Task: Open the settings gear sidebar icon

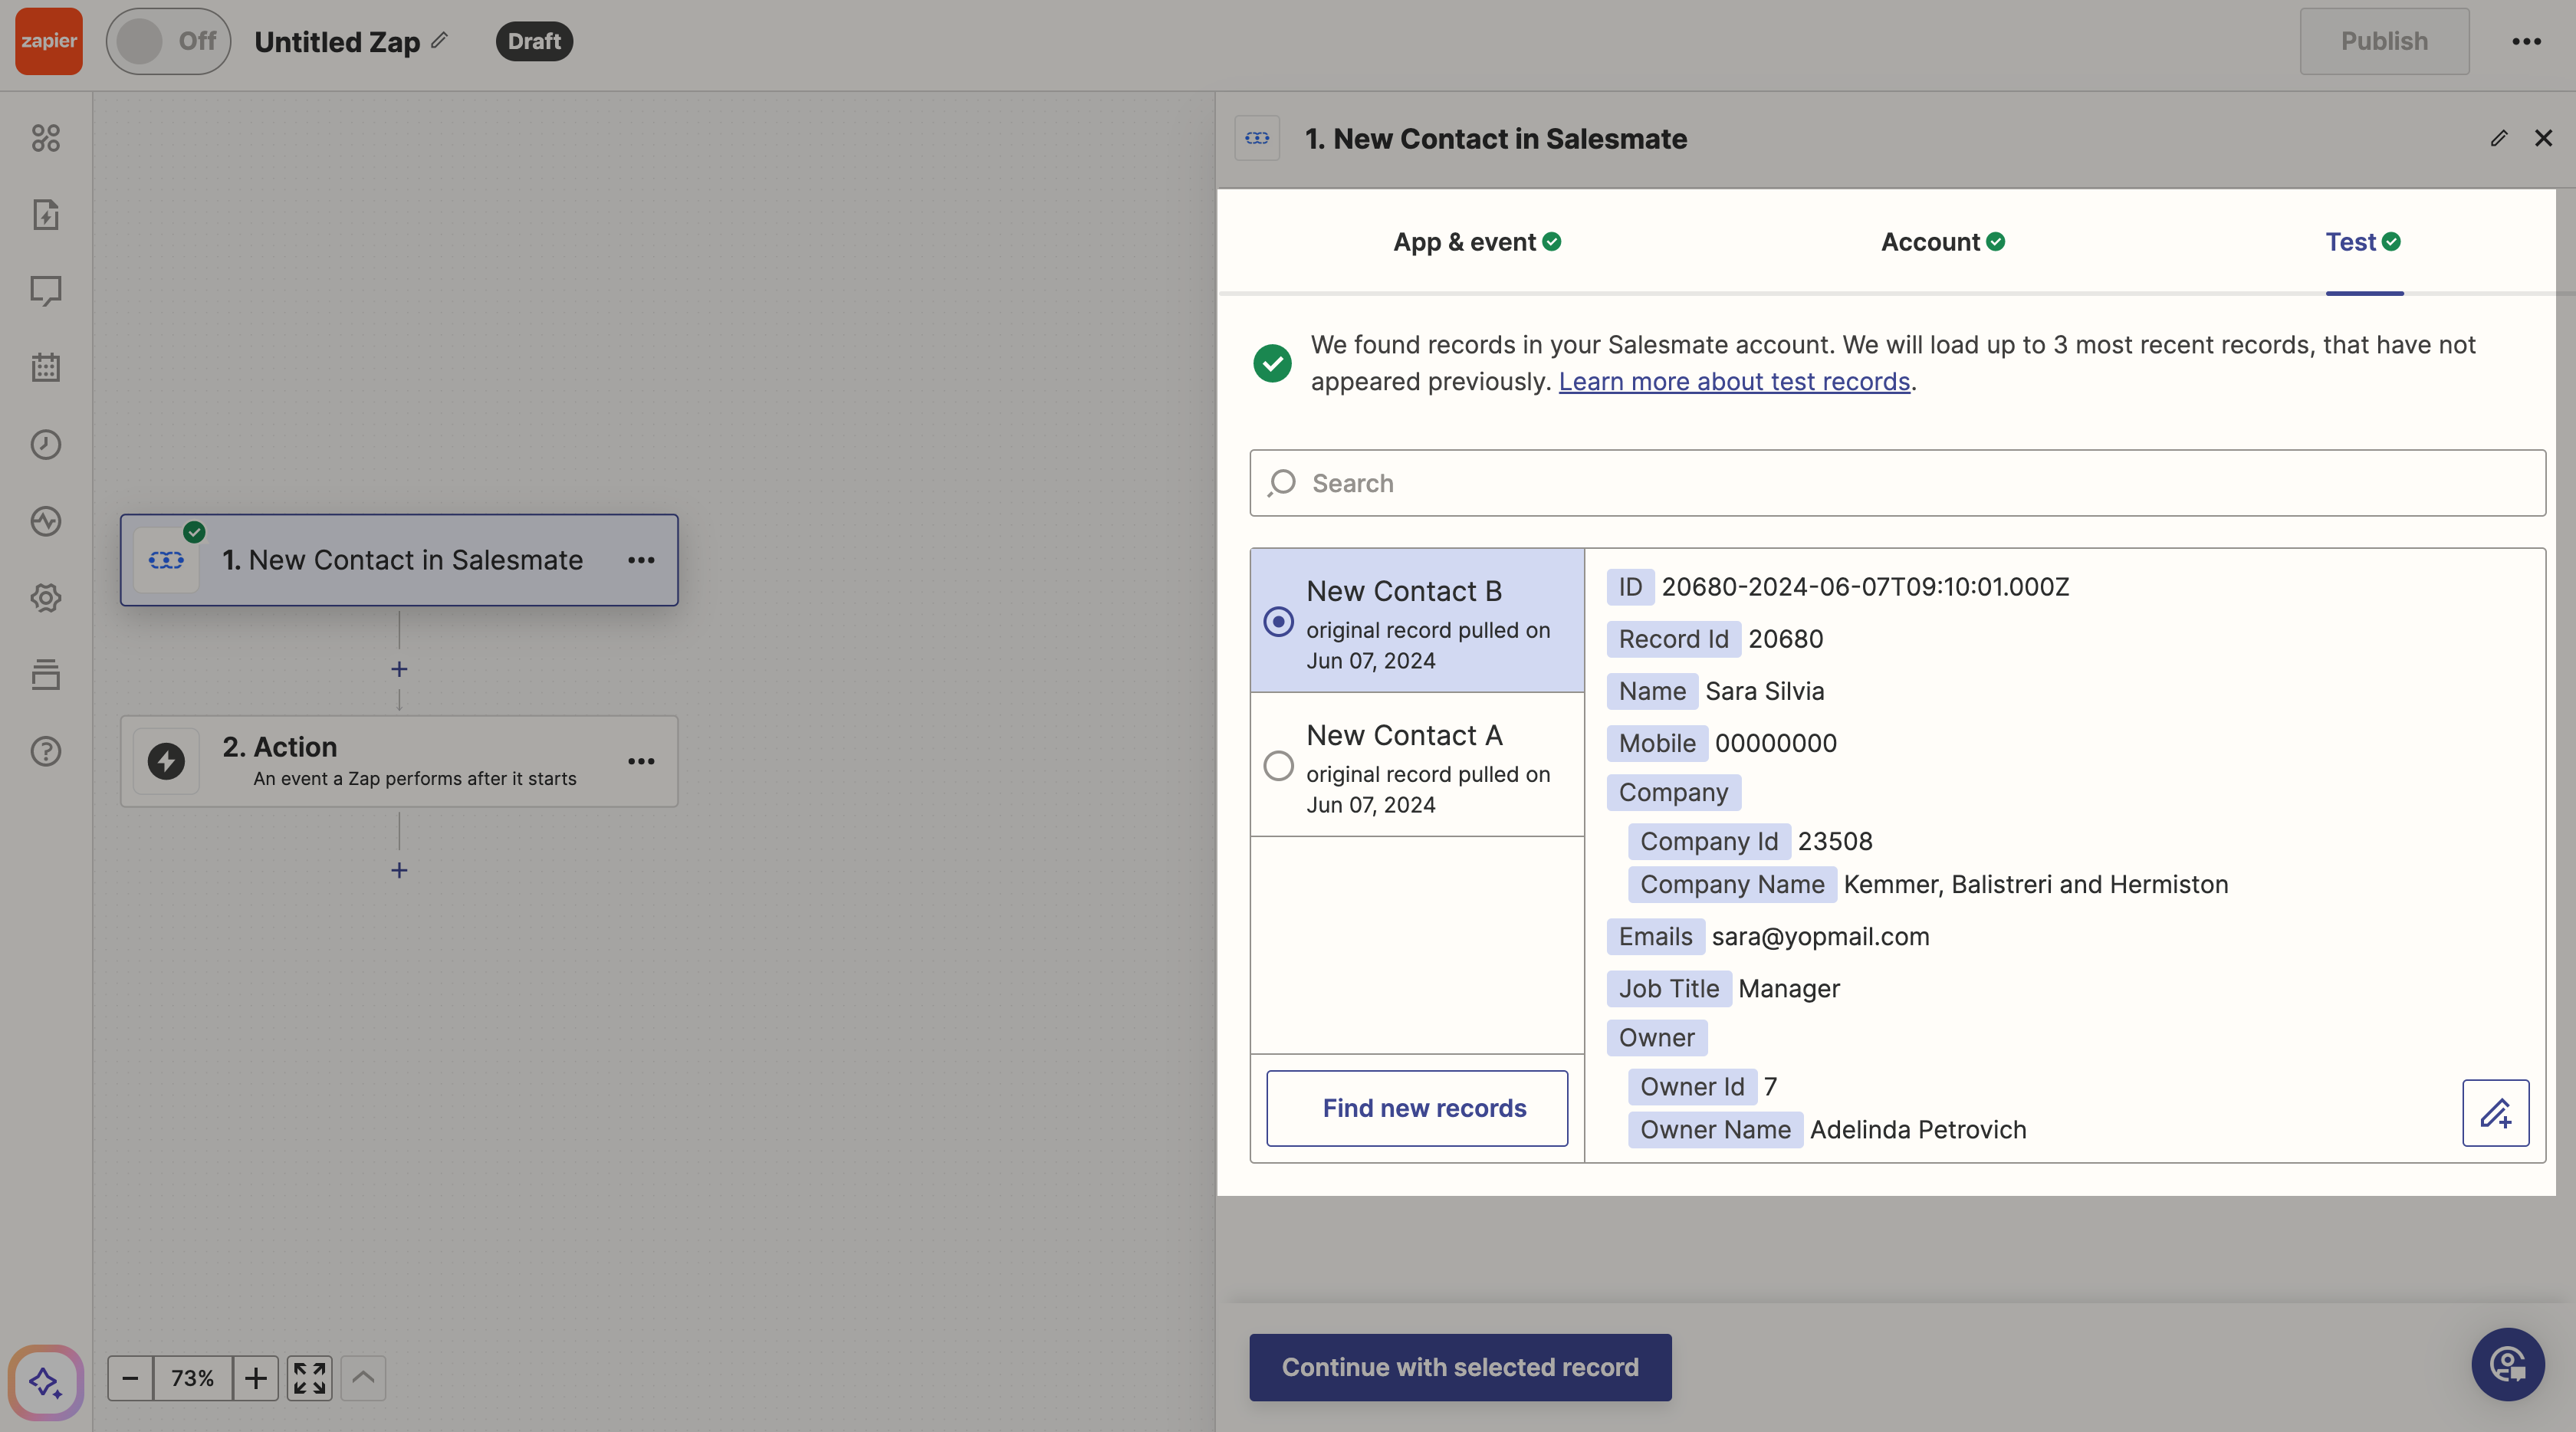Action: click(x=46, y=598)
